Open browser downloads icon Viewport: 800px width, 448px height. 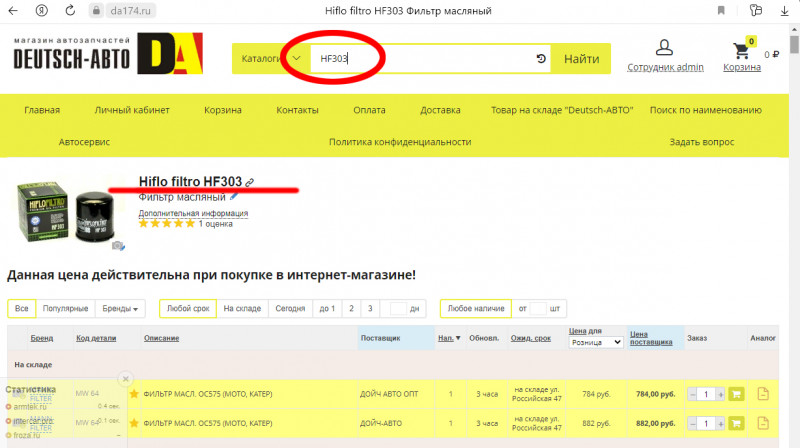tap(785, 11)
